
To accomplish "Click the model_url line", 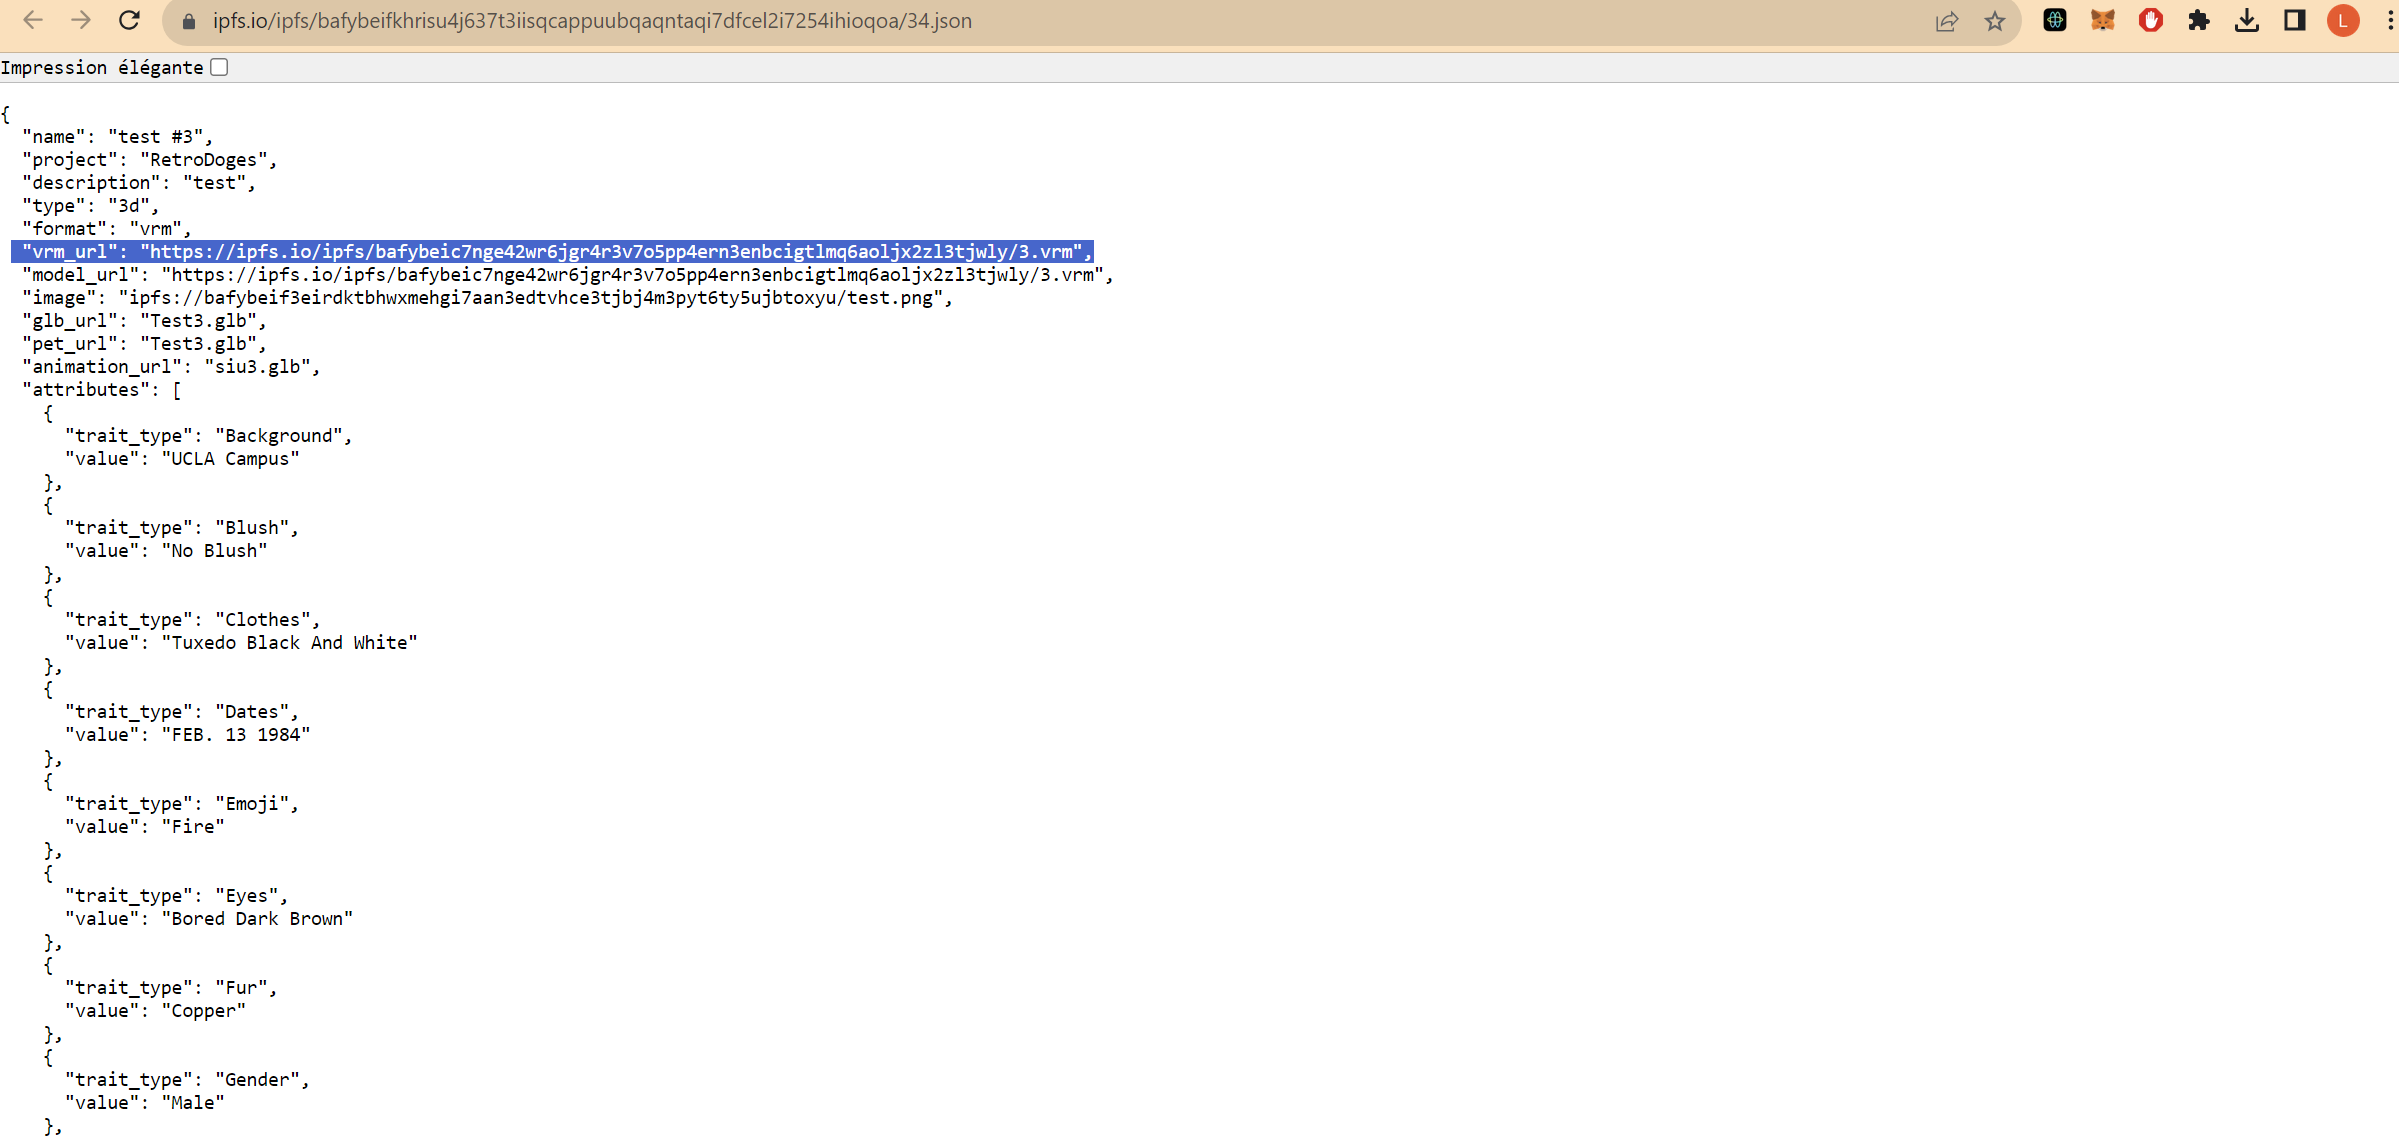I will [x=568, y=275].
